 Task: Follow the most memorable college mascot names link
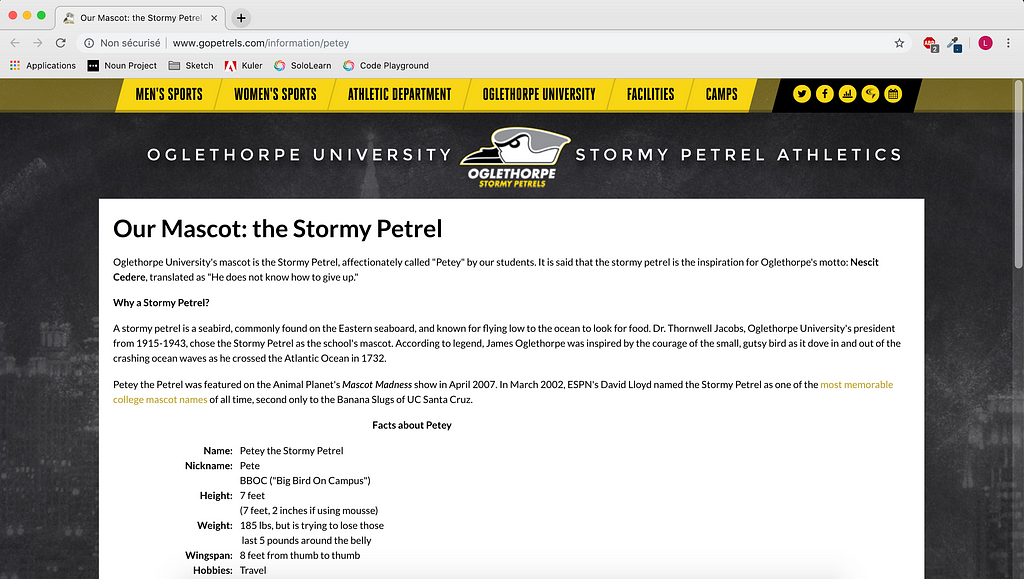coord(503,392)
